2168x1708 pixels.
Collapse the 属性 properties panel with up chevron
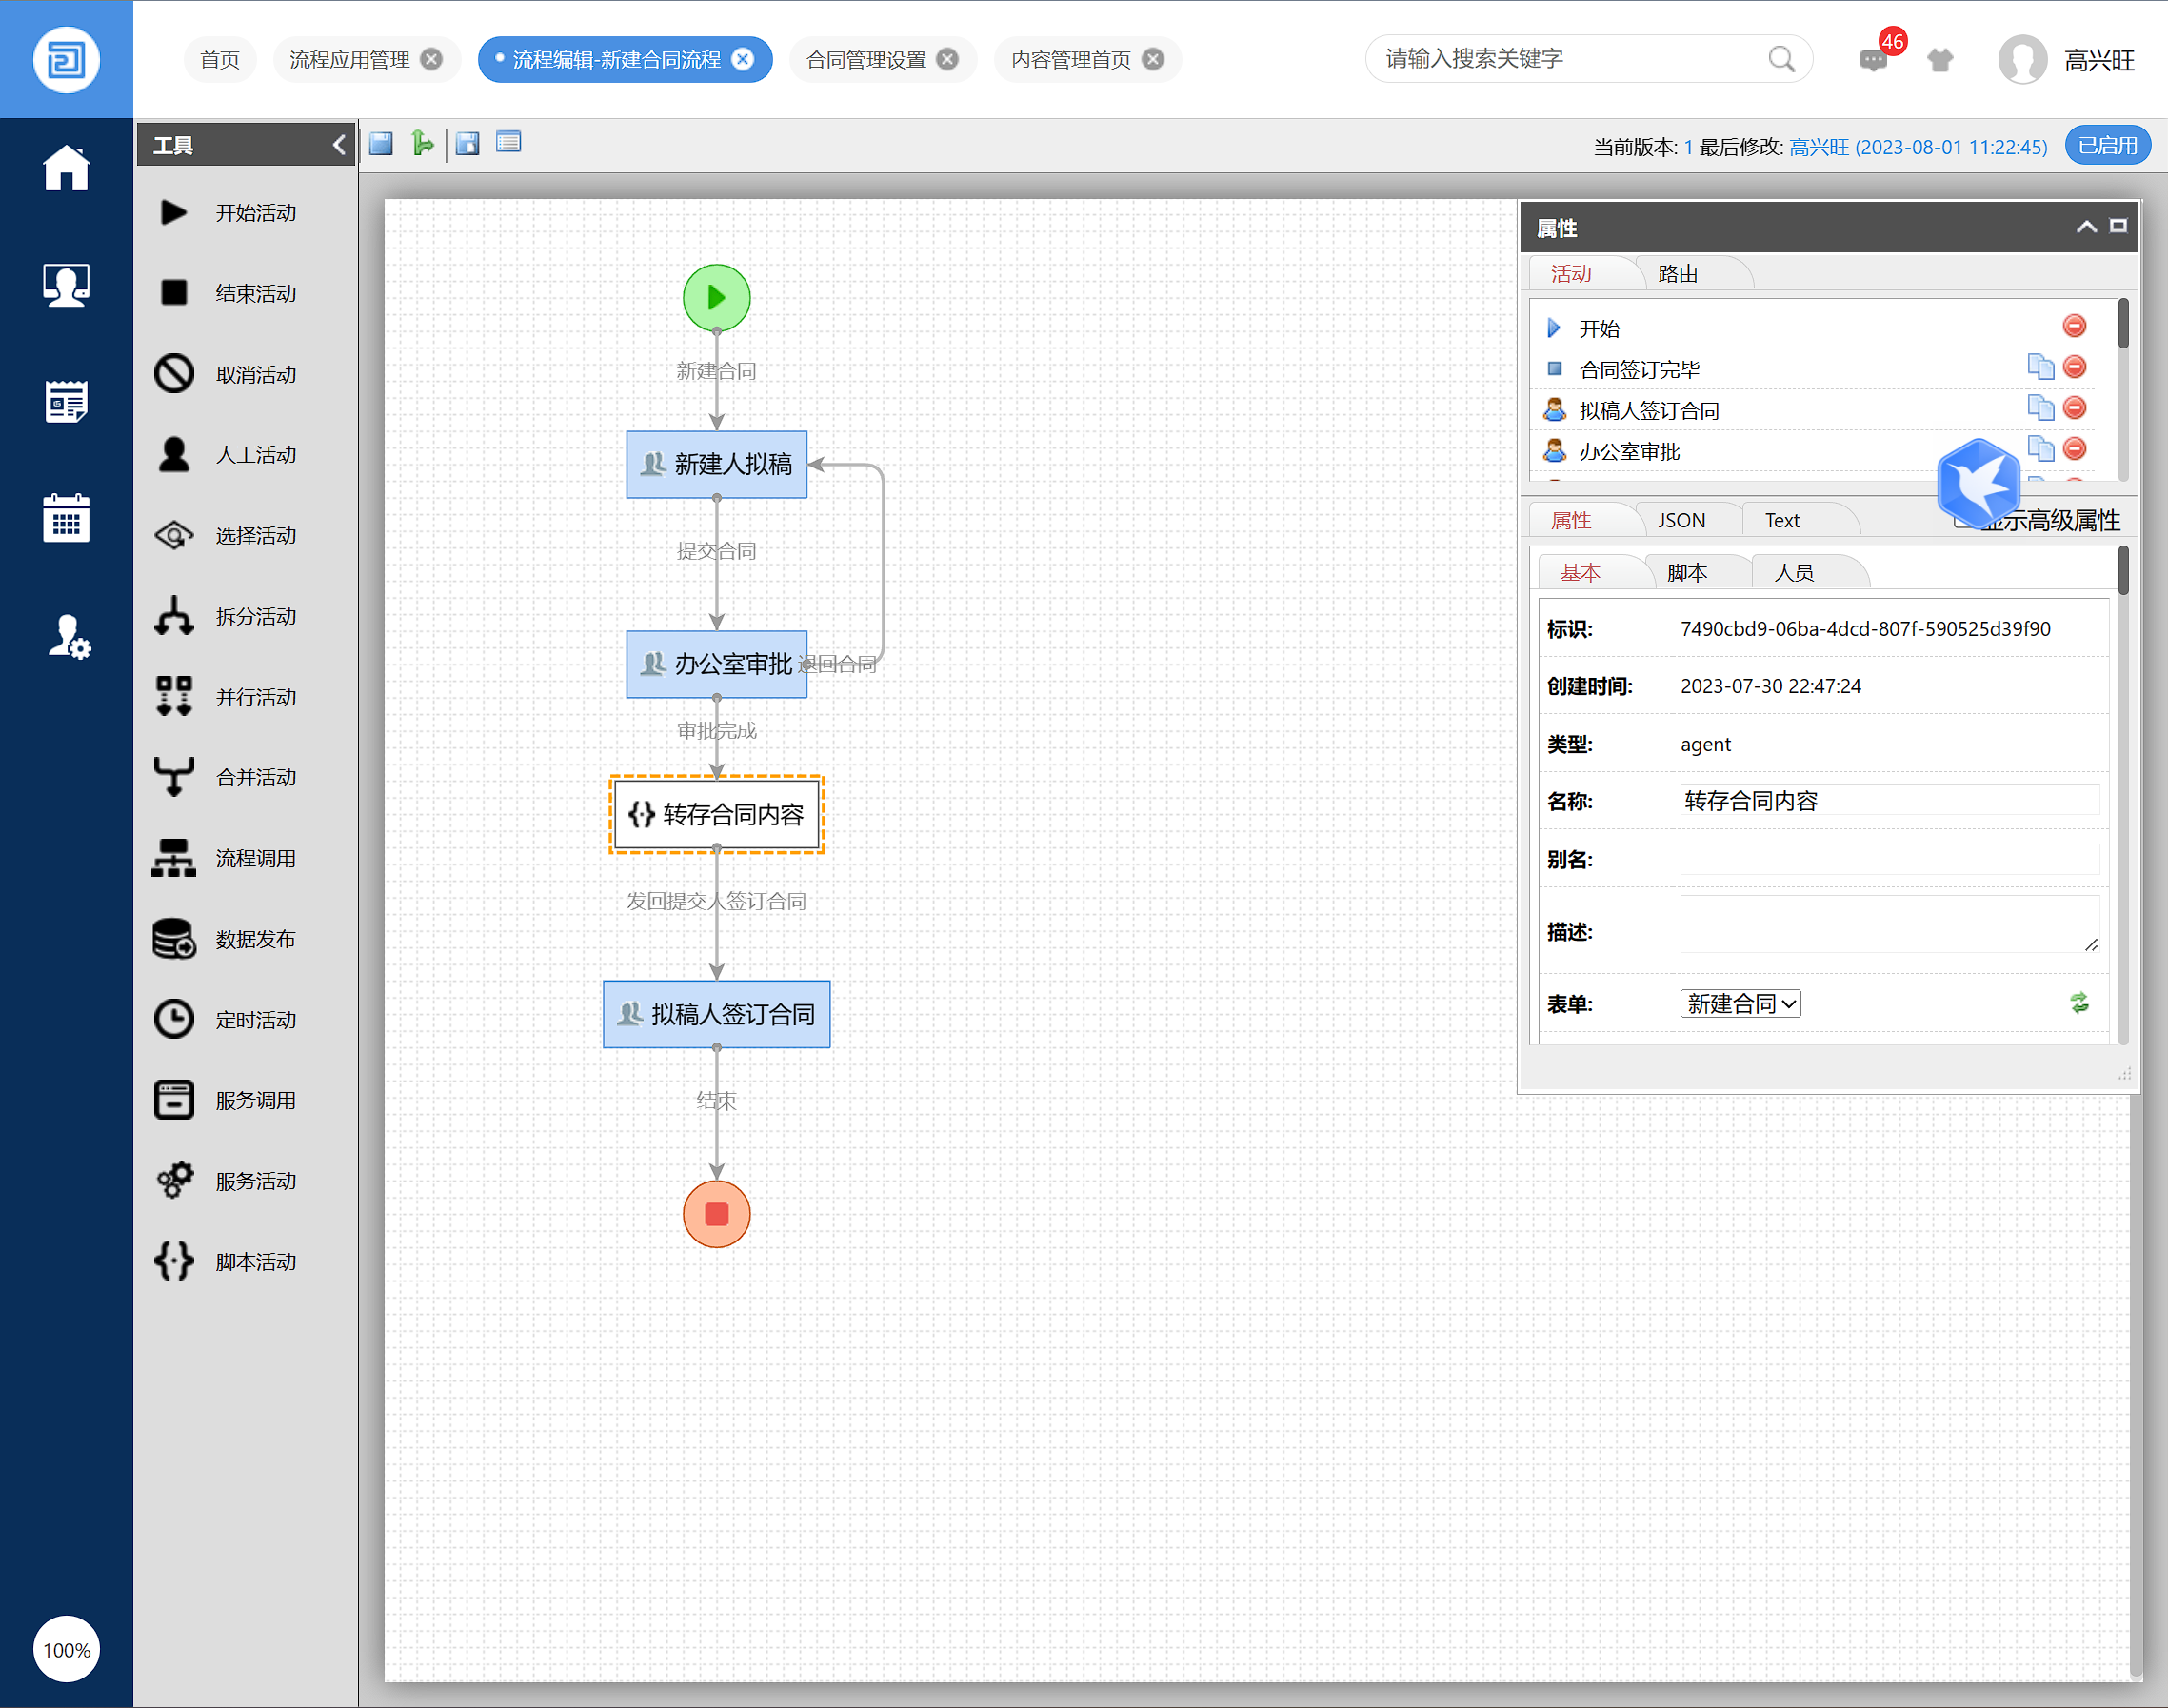[2085, 227]
